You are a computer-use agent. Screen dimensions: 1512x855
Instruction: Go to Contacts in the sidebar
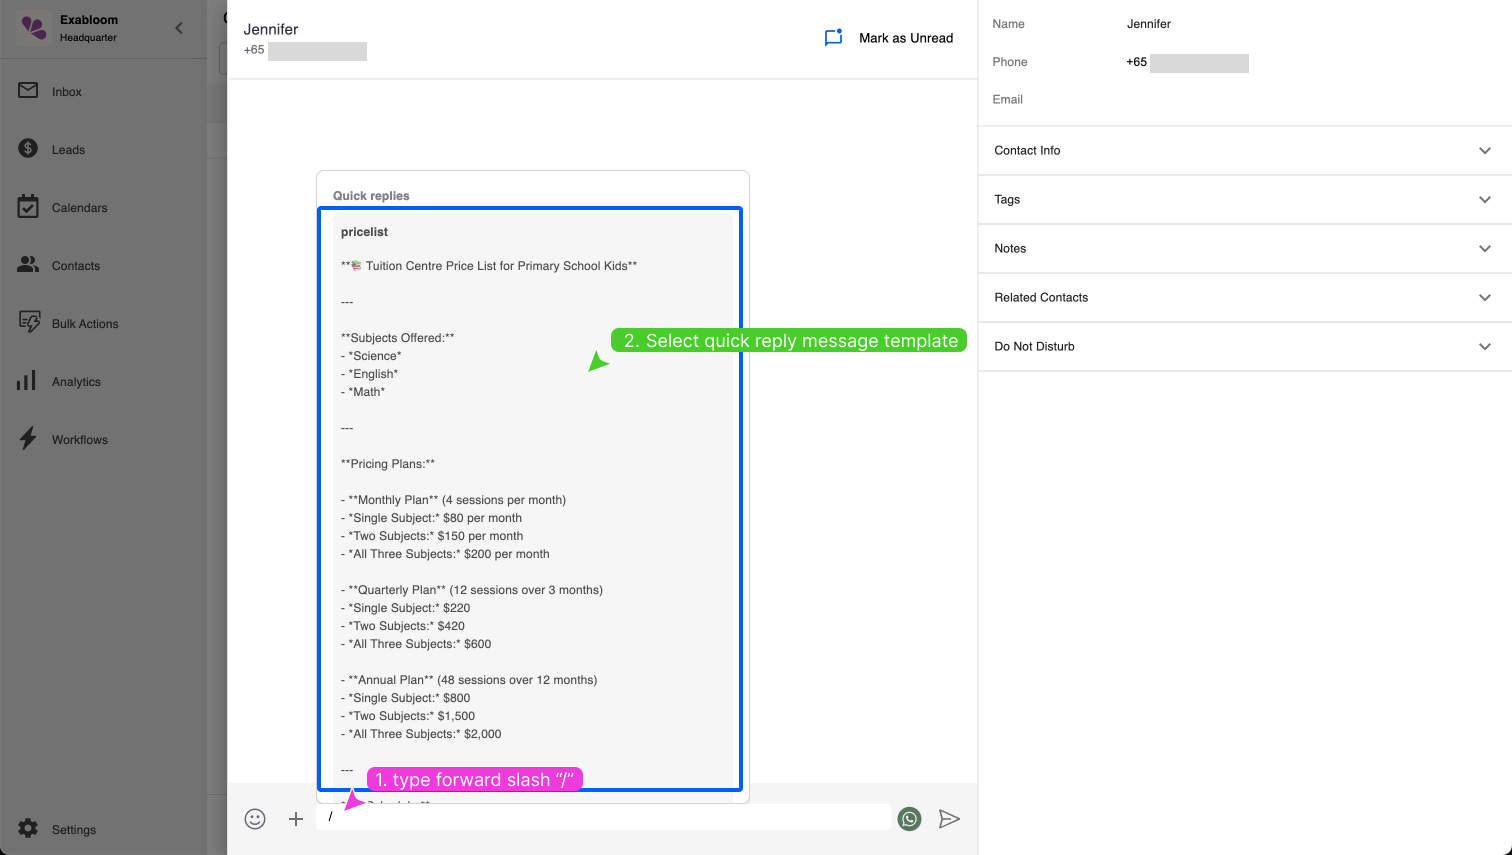[x=75, y=266]
